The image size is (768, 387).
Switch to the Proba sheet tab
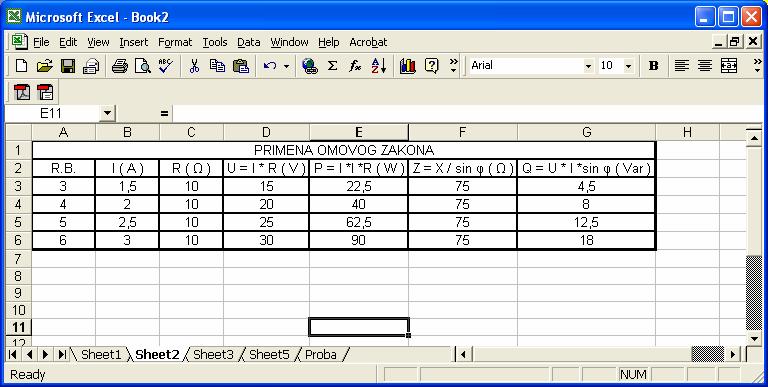[321, 354]
